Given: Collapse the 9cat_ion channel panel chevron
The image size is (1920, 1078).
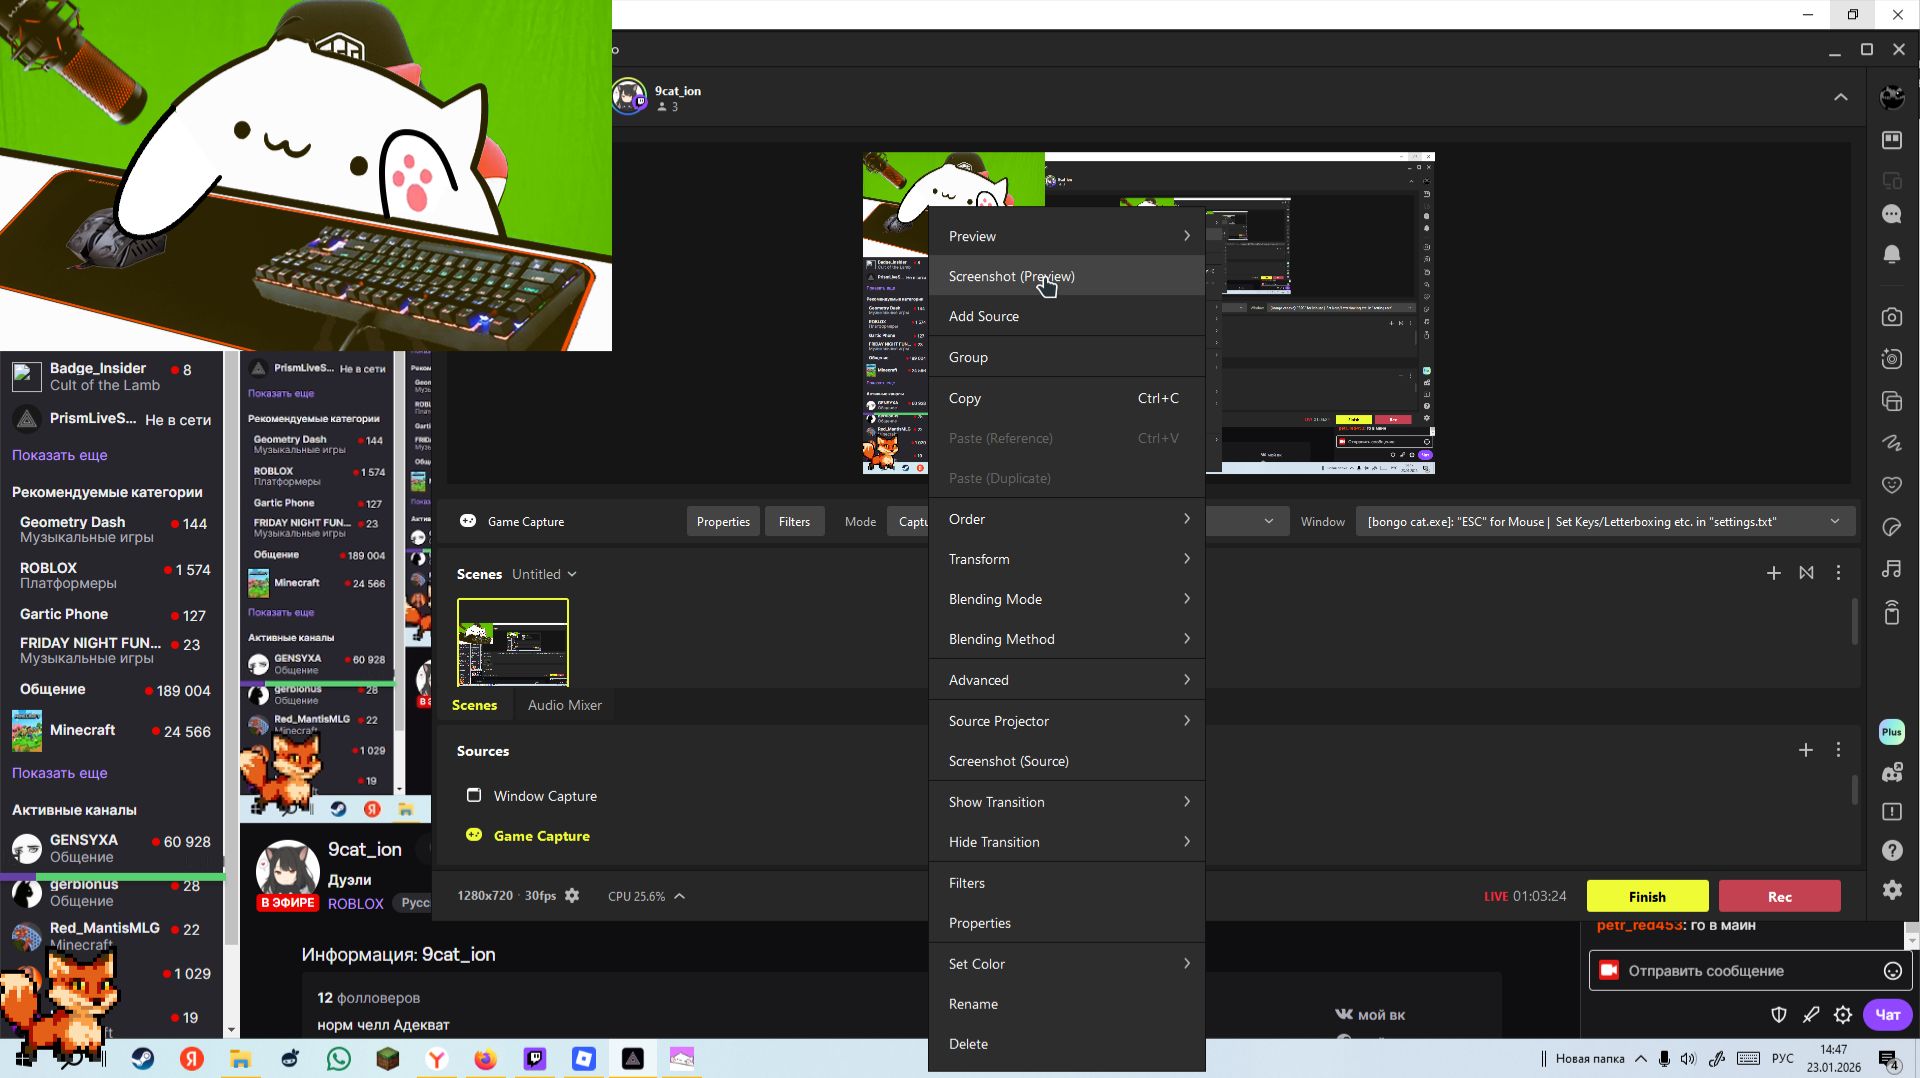Looking at the screenshot, I should point(1840,97).
